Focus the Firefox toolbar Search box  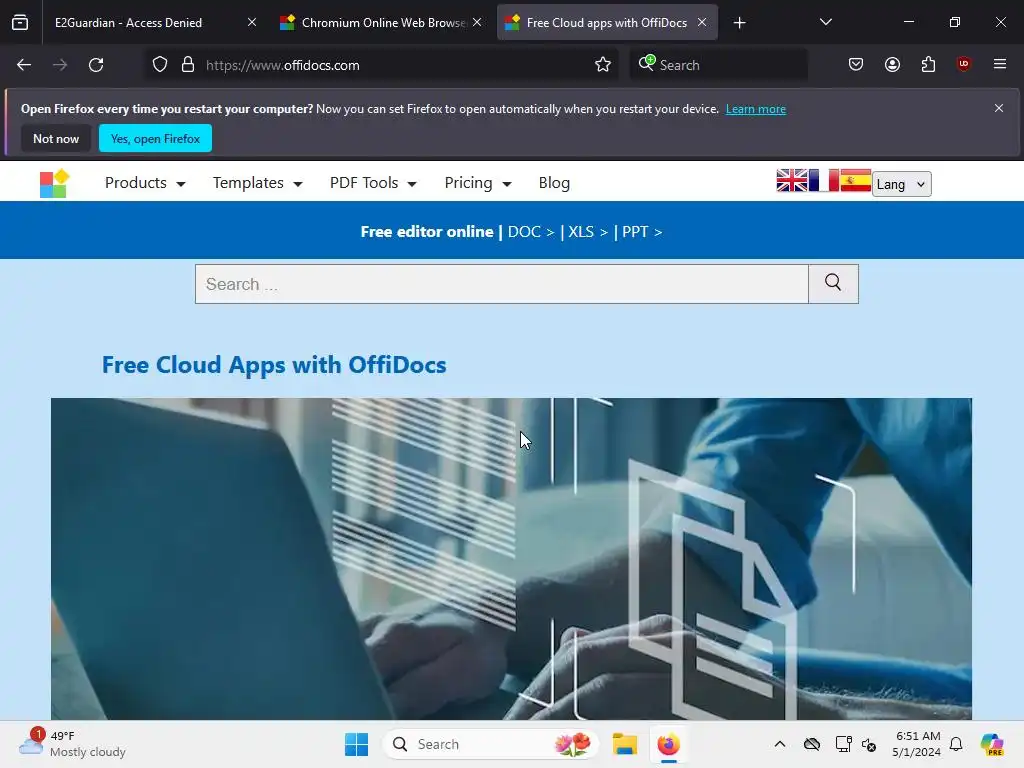point(718,65)
